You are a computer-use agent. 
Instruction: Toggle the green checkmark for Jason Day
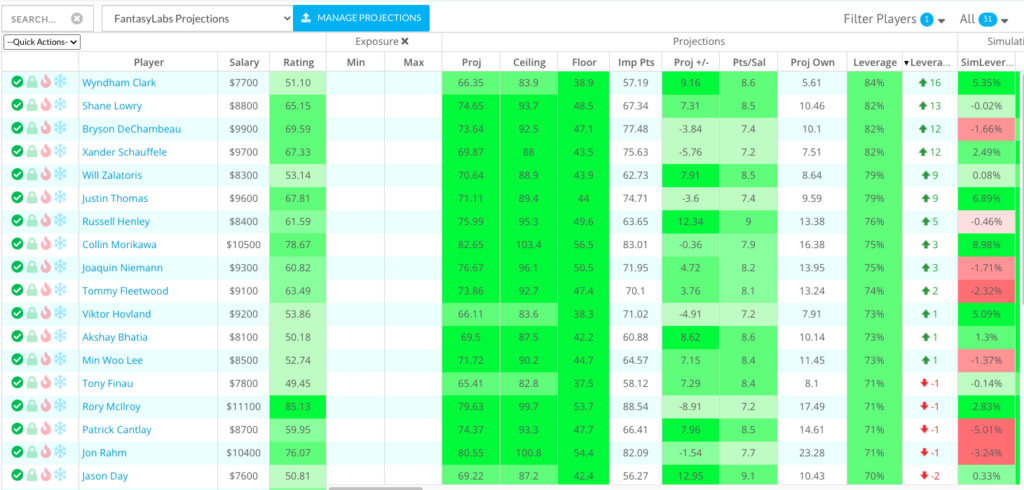(x=17, y=476)
